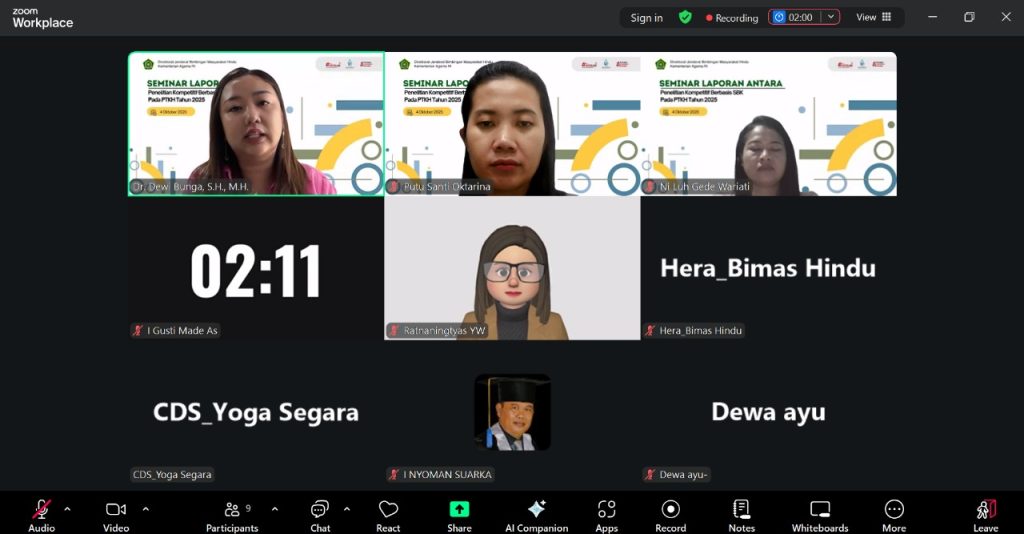The image size is (1024, 534).
Task: Open the React emoji menu
Action: point(388,514)
